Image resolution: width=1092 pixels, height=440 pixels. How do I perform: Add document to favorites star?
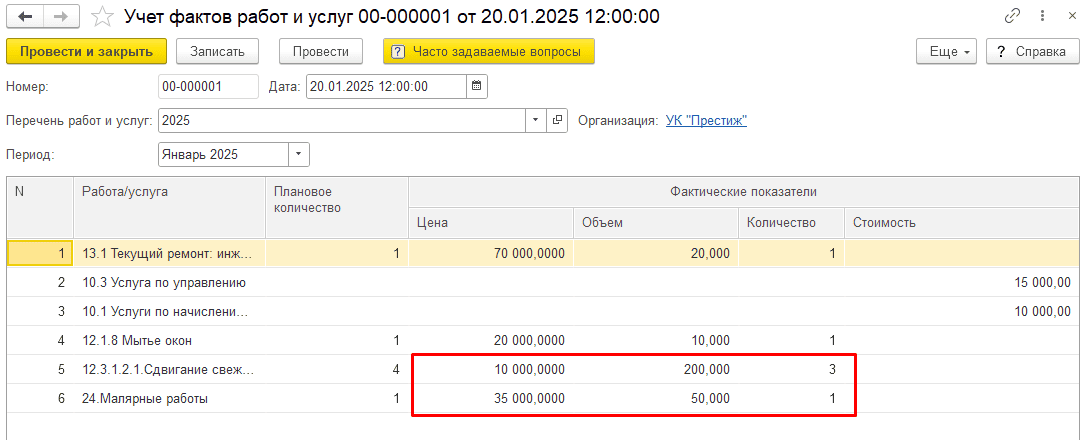(101, 17)
